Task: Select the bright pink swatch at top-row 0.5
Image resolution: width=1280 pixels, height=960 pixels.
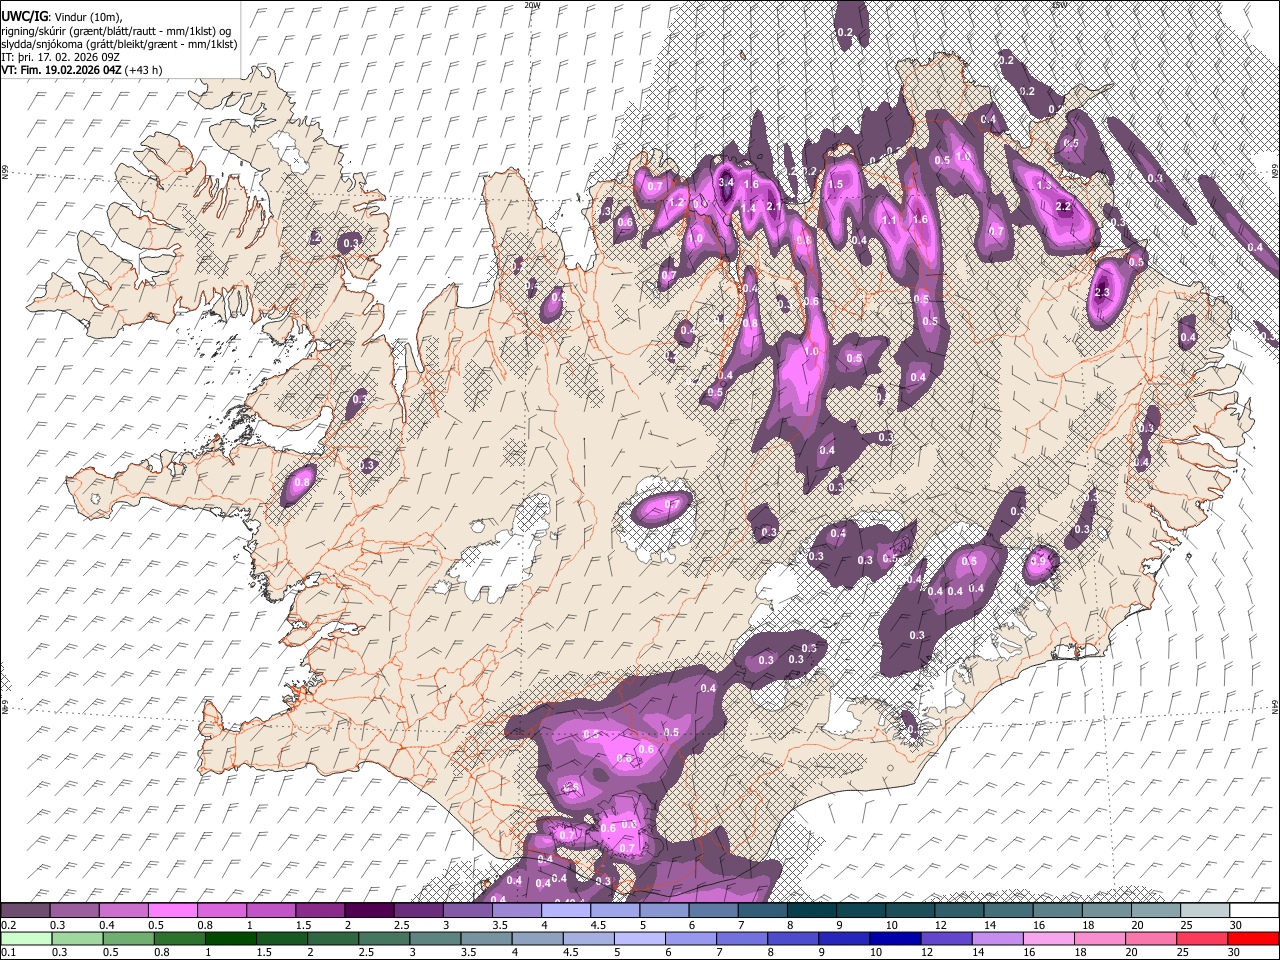Action: [x=172, y=911]
